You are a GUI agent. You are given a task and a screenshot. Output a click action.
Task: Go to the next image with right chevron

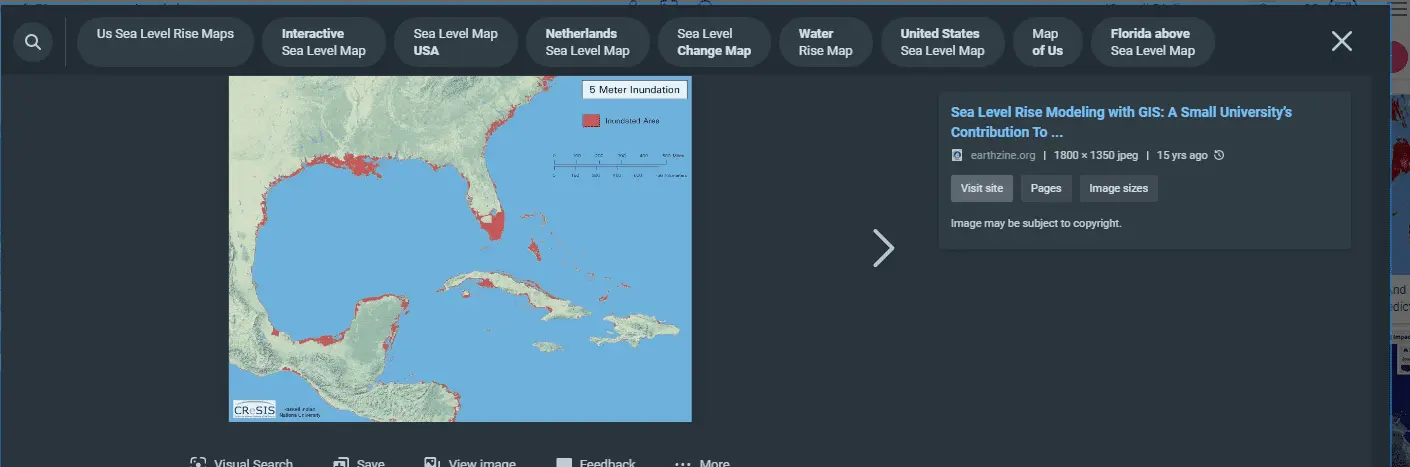coord(883,248)
